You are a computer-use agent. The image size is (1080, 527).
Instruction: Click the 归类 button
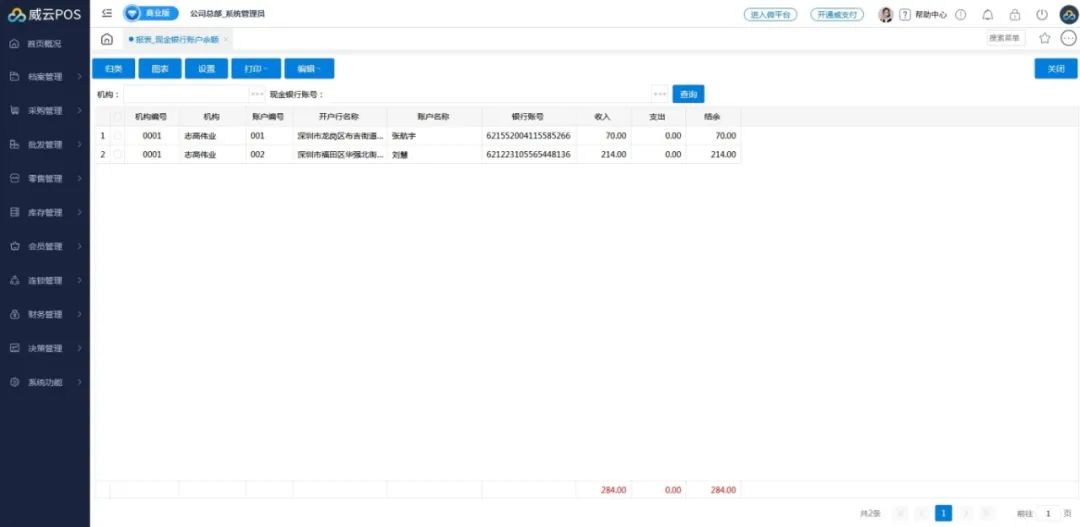[x=114, y=69]
